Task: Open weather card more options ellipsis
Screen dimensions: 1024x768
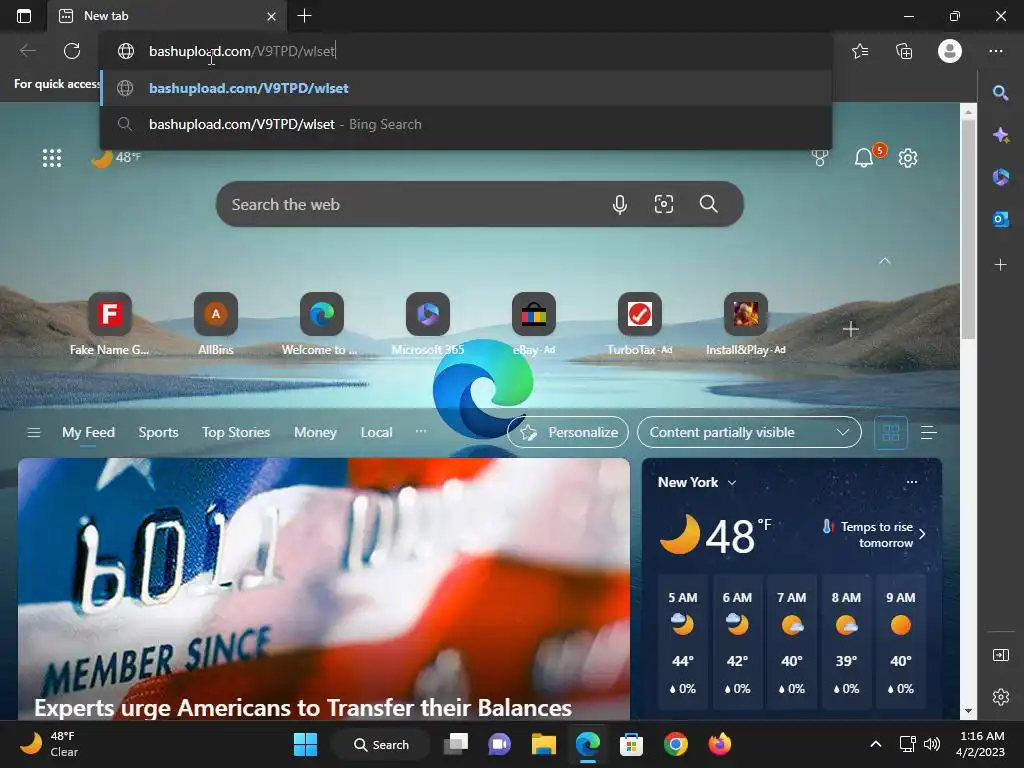Action: [912, 482]
